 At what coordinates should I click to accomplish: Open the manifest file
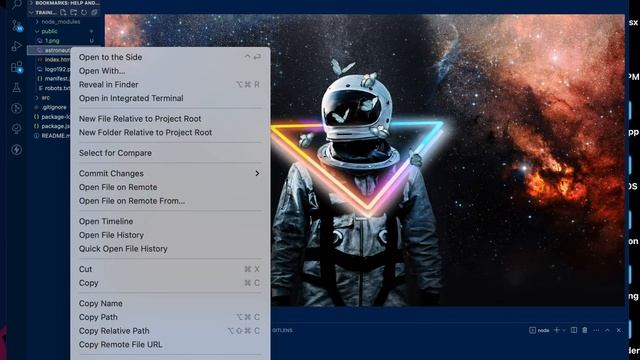(x=57, y=79)
